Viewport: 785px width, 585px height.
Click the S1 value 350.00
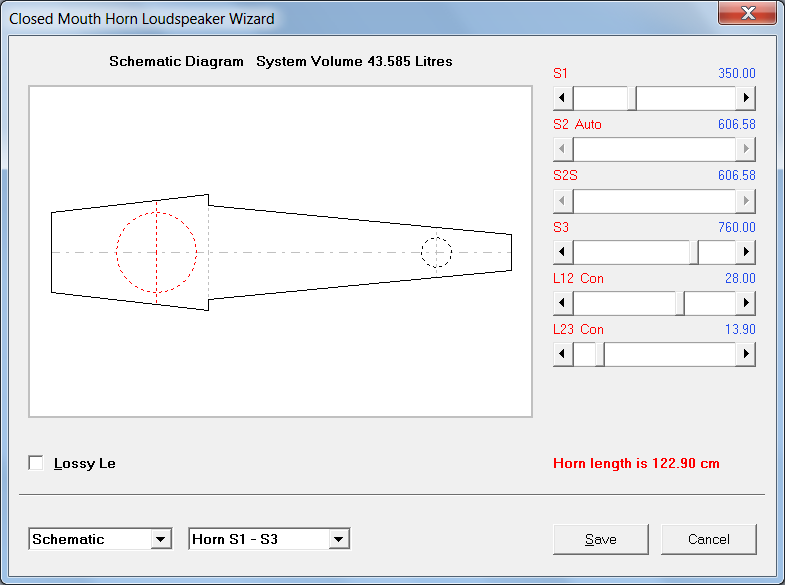click(736, 73)
